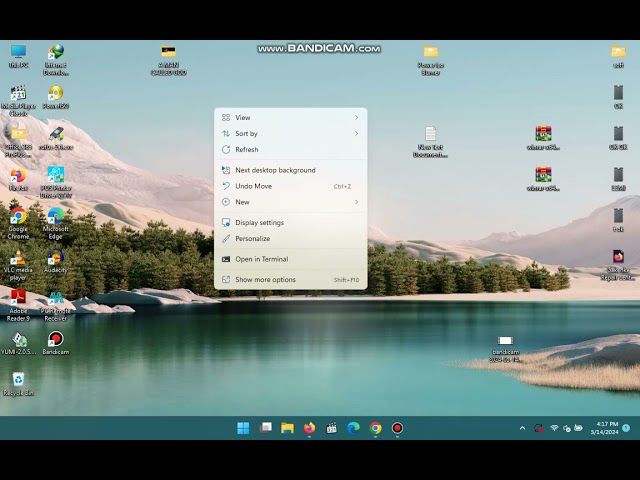The height and width of the screenshot is (480, 640).
Task: Open Internet Download Manager desktop shortcut
Action: tap(56, 60)
